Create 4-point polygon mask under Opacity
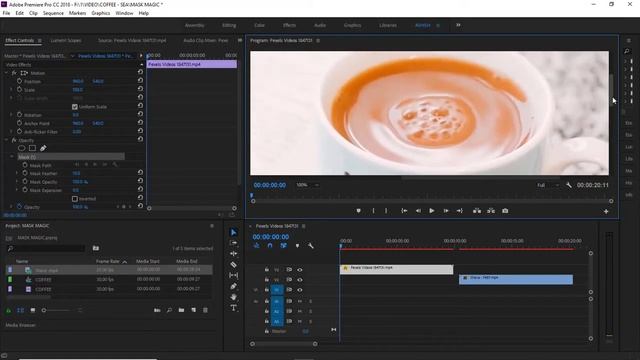Viewport: 640px width, 360px height. tap(32, 148)
